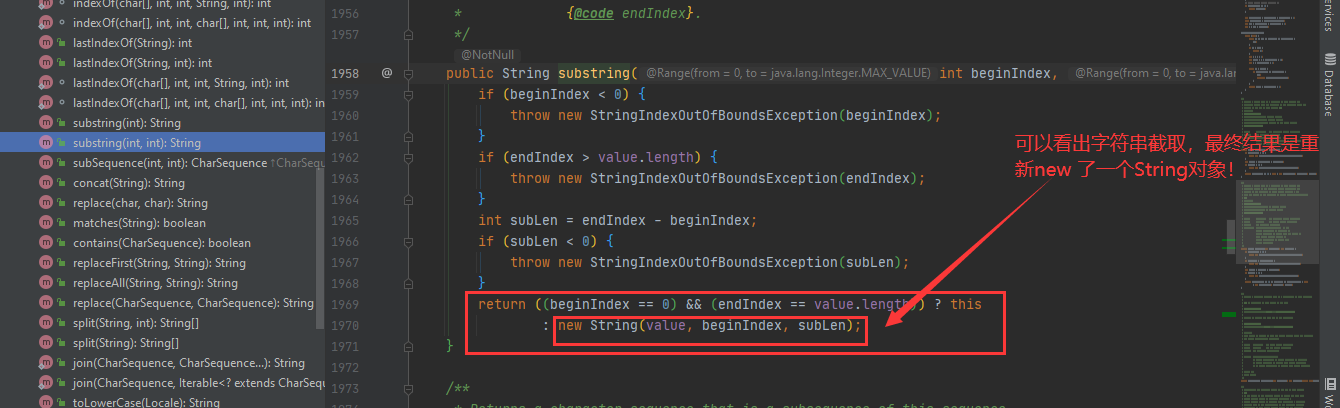Viewport: 1340px width, 408px height.
Task: Click the method icon beside lastIndexOf(String): int
Action: (x=46, y=43)
